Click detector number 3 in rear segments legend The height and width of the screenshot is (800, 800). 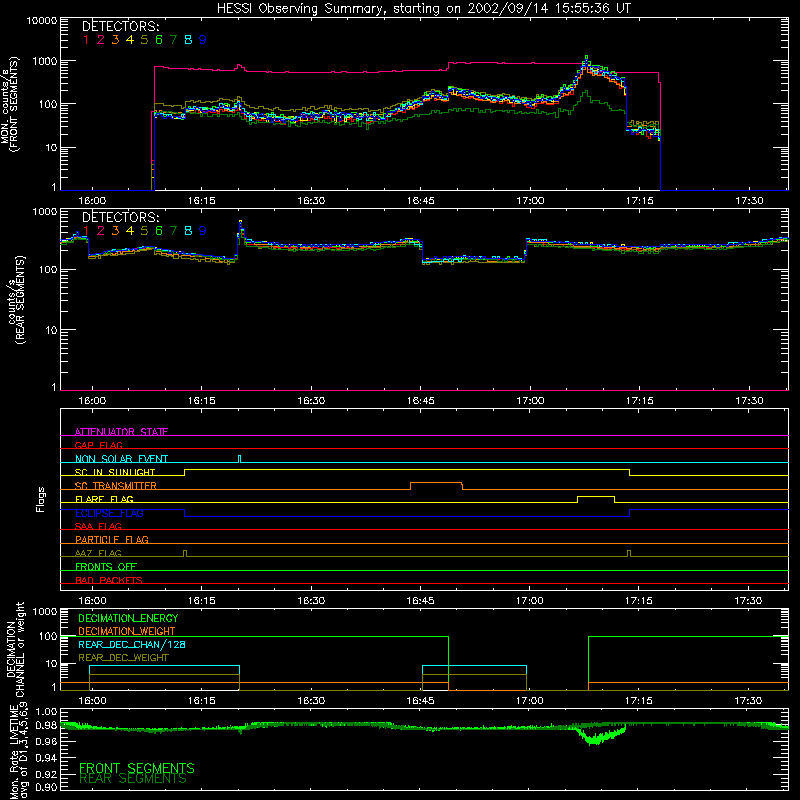pyautogui.click(x=115, y=231)
